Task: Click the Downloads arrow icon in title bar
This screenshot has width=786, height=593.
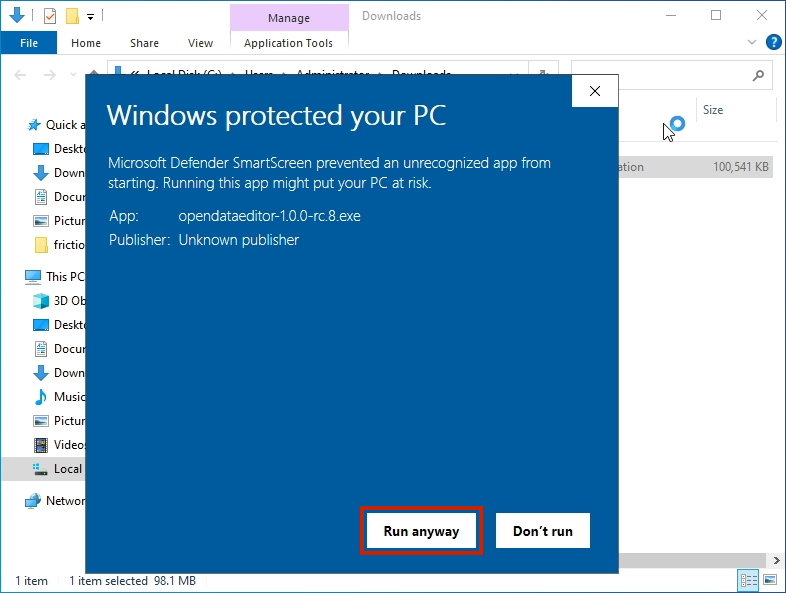Action: click(x=17, y=16)
